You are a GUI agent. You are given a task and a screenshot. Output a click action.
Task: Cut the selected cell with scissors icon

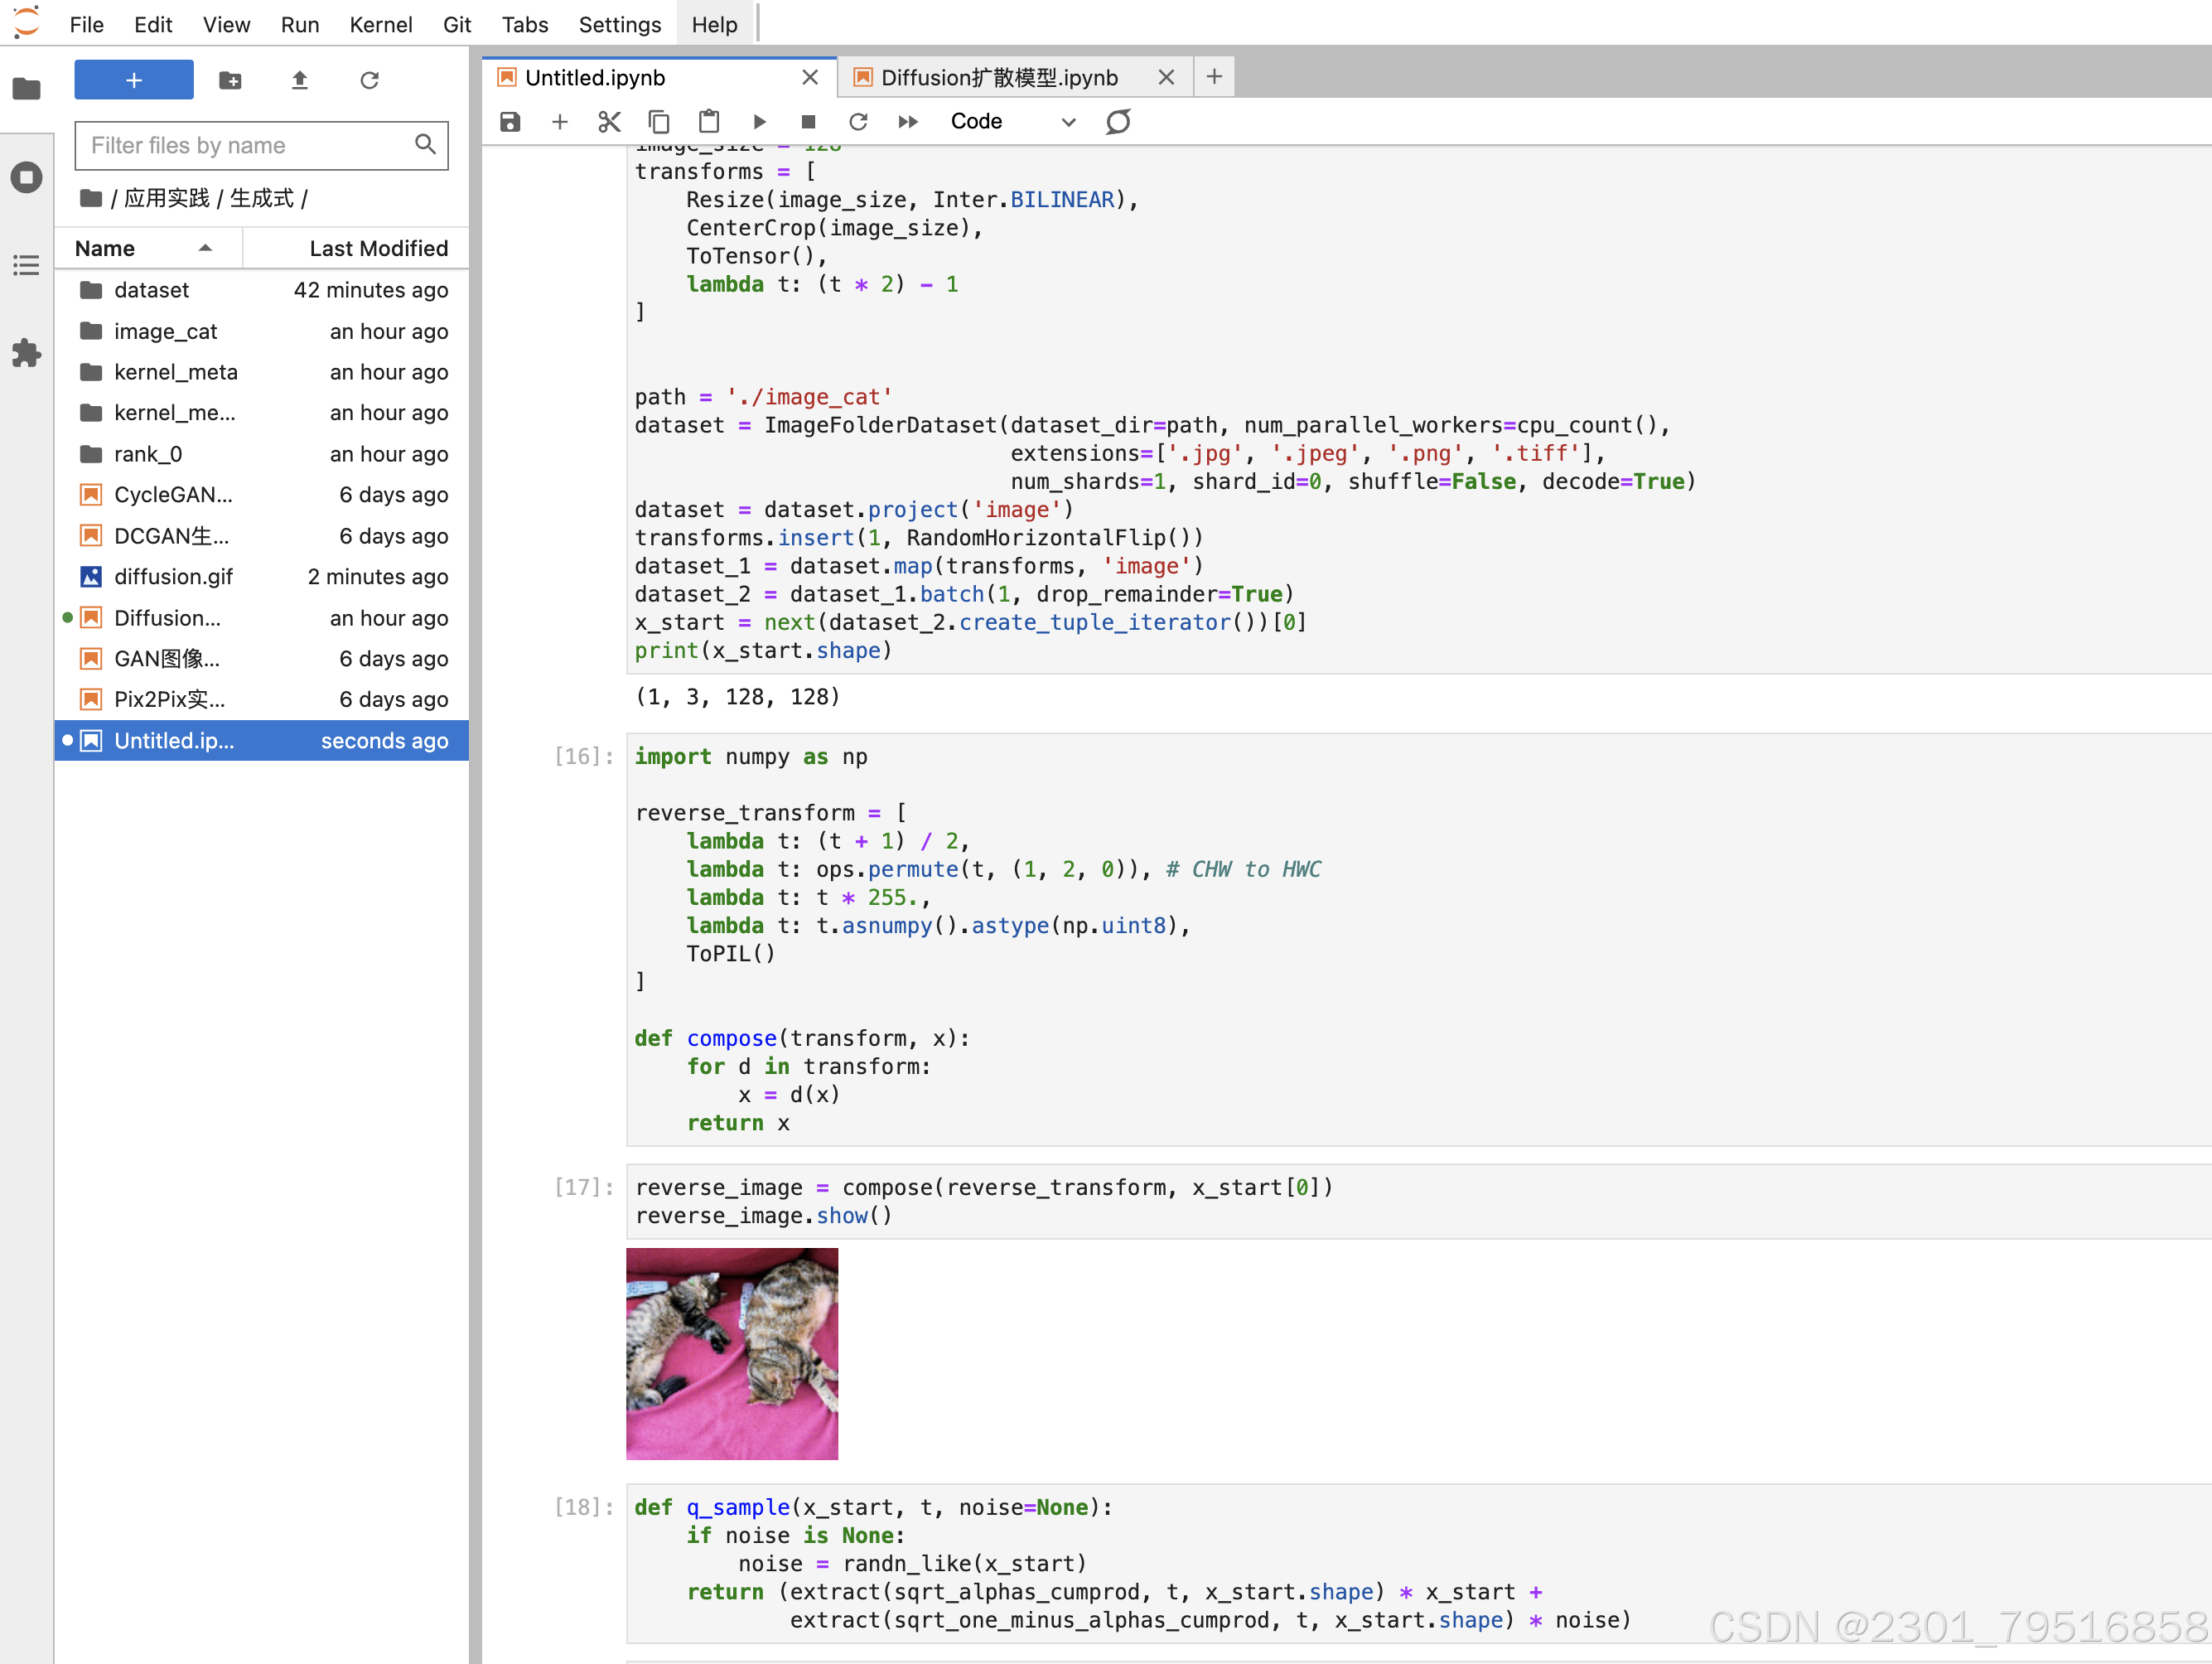click(x=609, y=122)
